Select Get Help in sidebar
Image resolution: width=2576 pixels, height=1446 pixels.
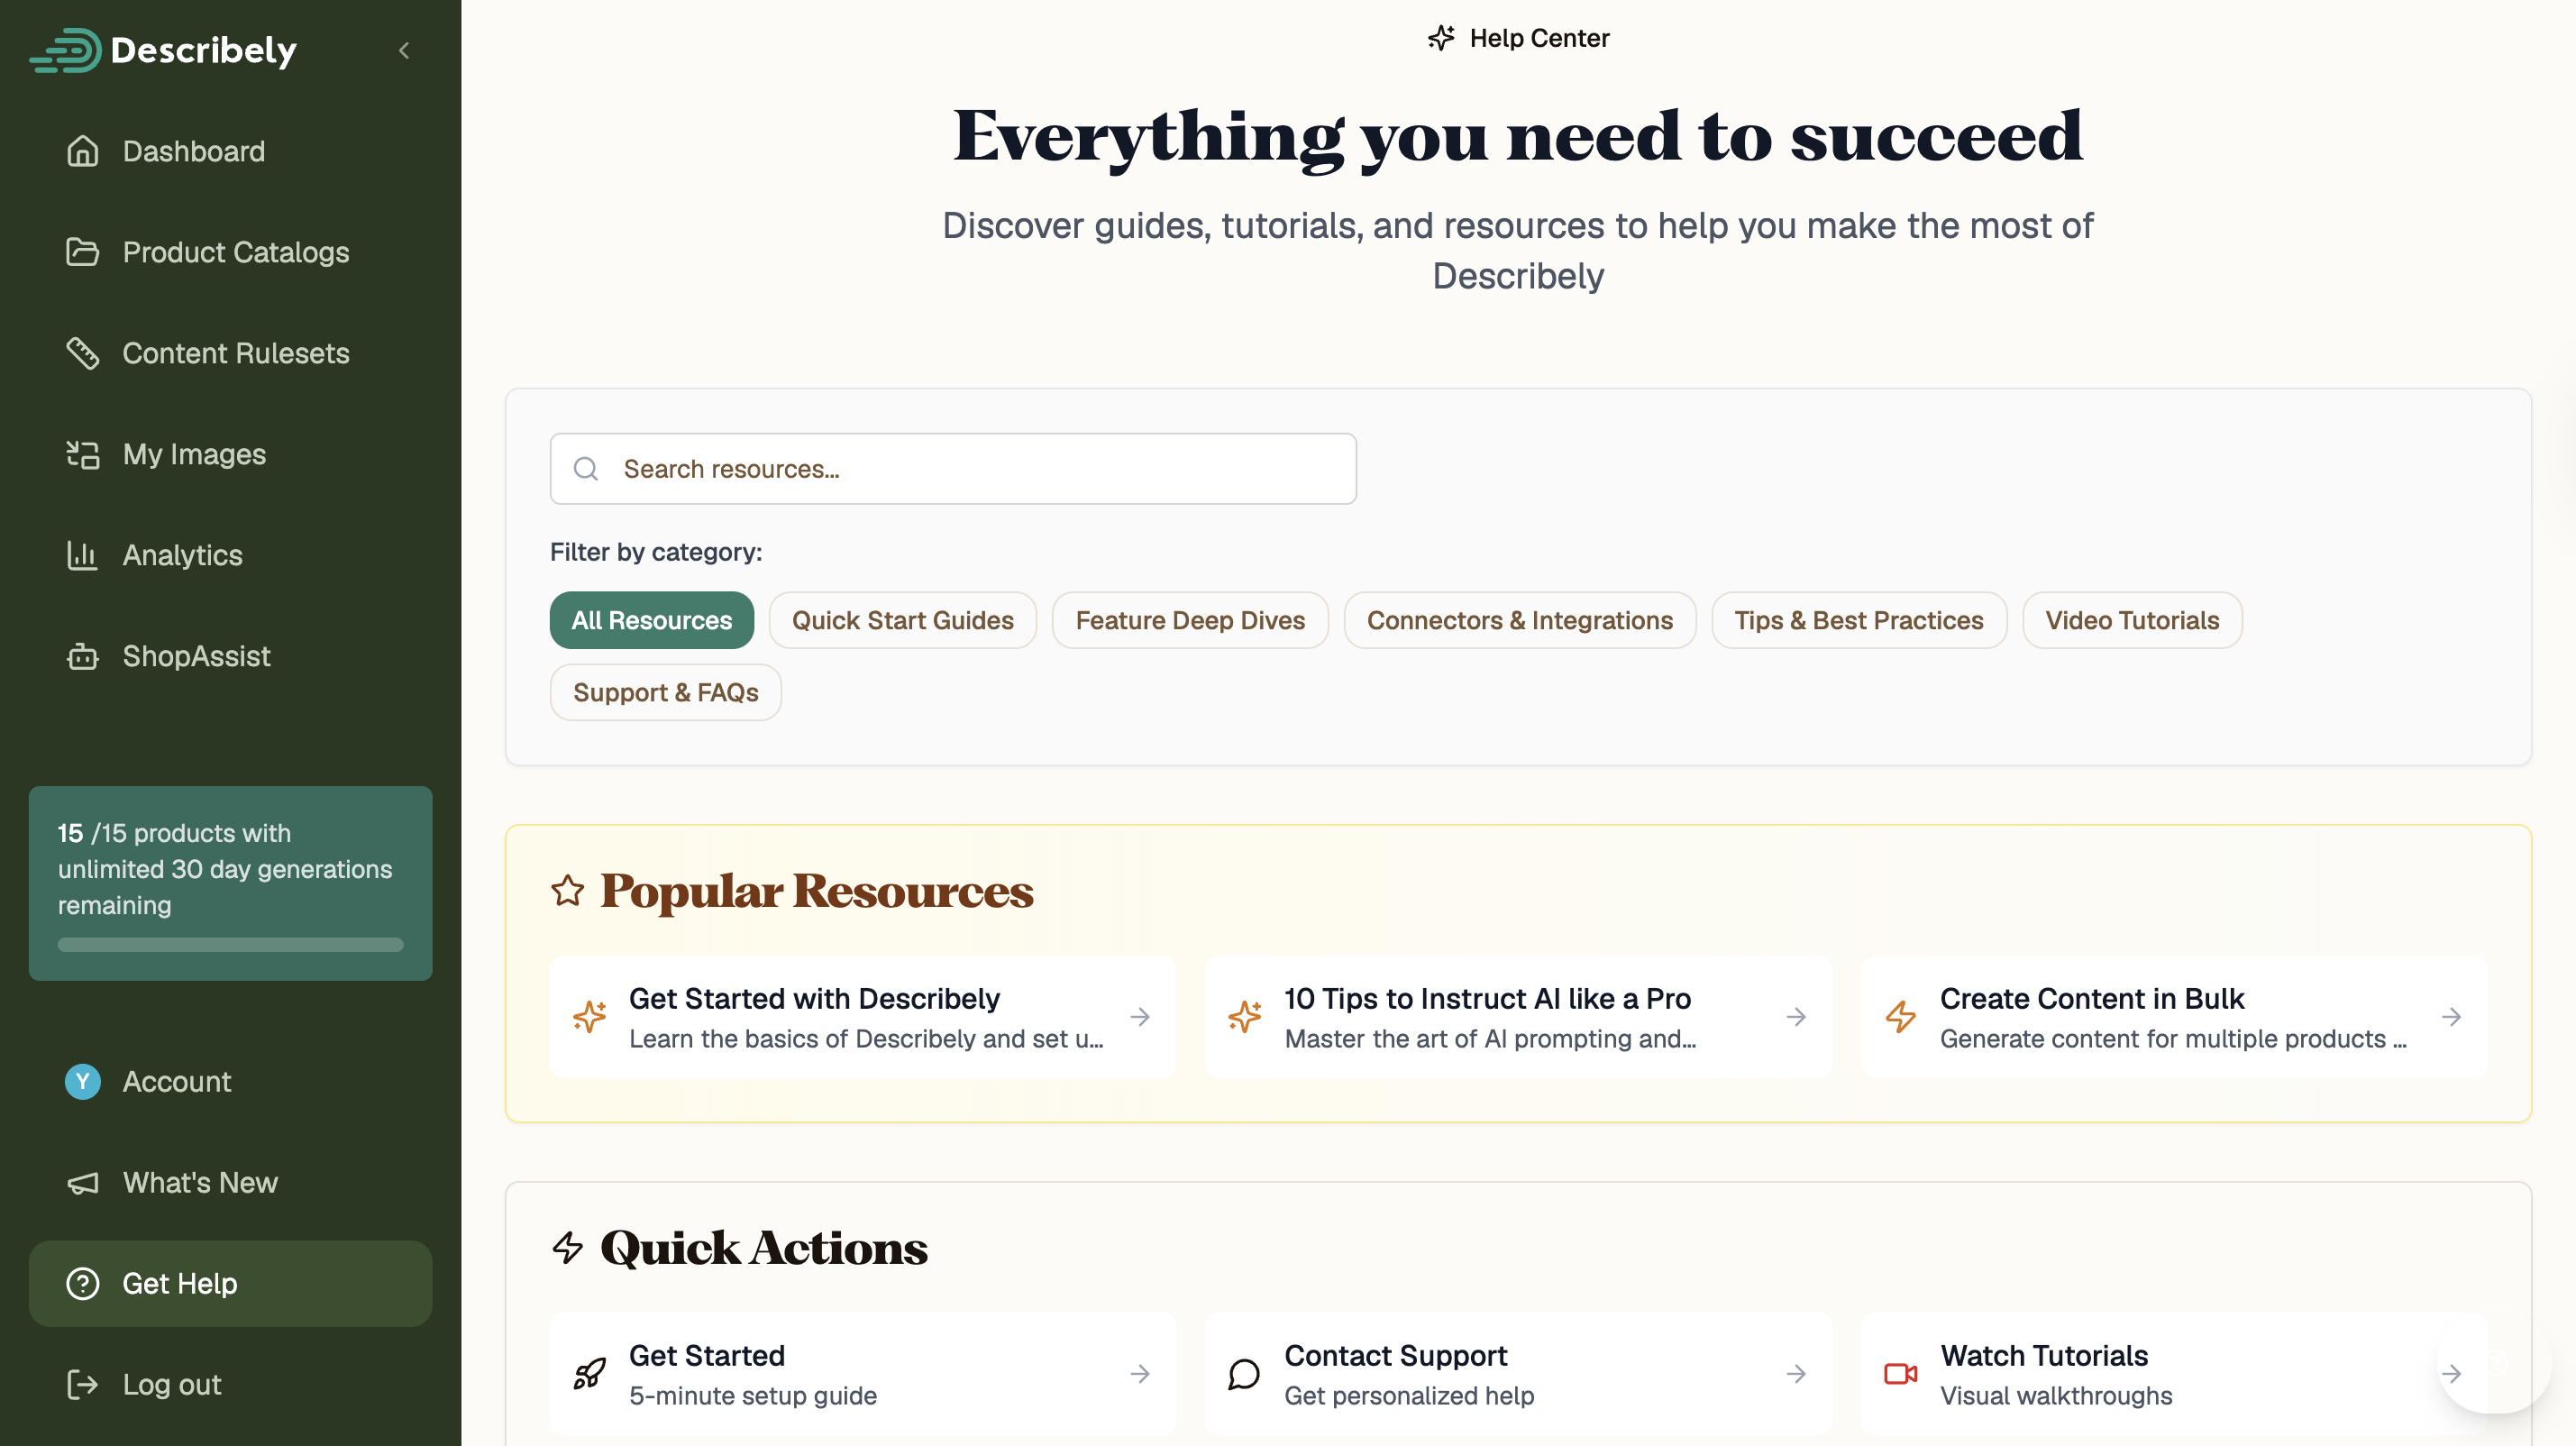(230, 1283)
